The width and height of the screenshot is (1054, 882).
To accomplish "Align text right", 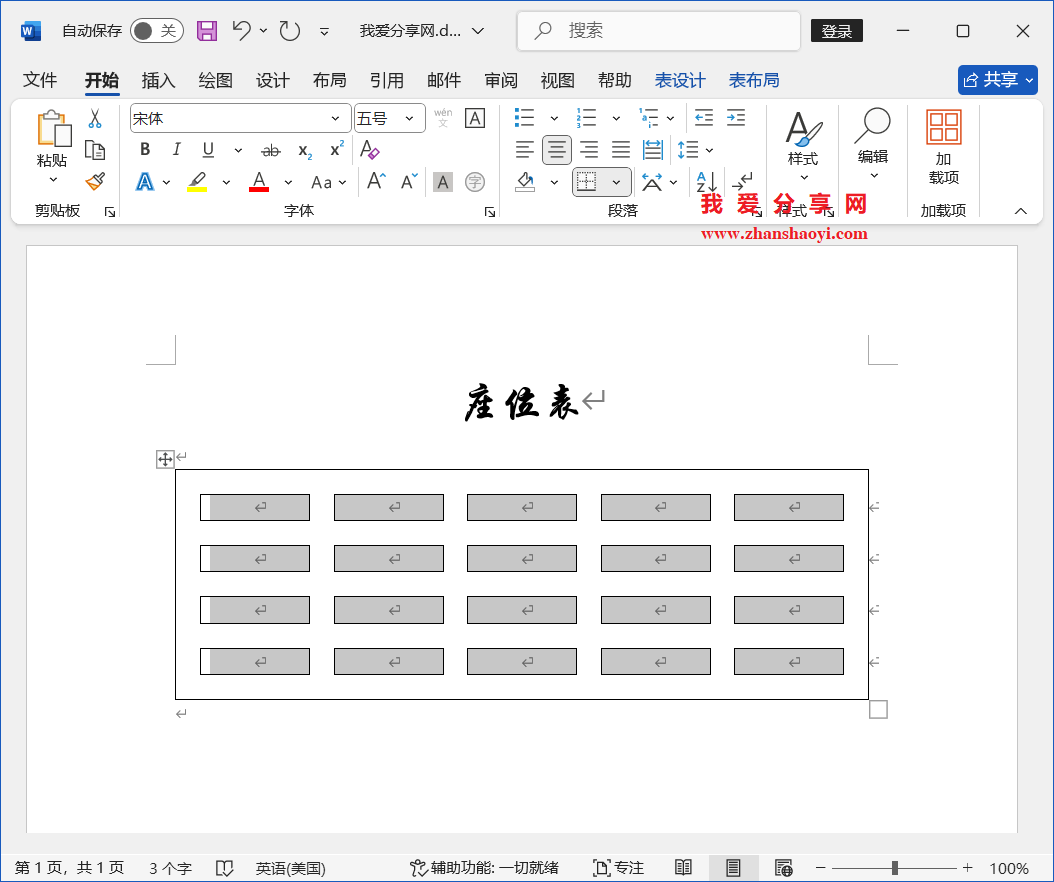I will 589,150.
